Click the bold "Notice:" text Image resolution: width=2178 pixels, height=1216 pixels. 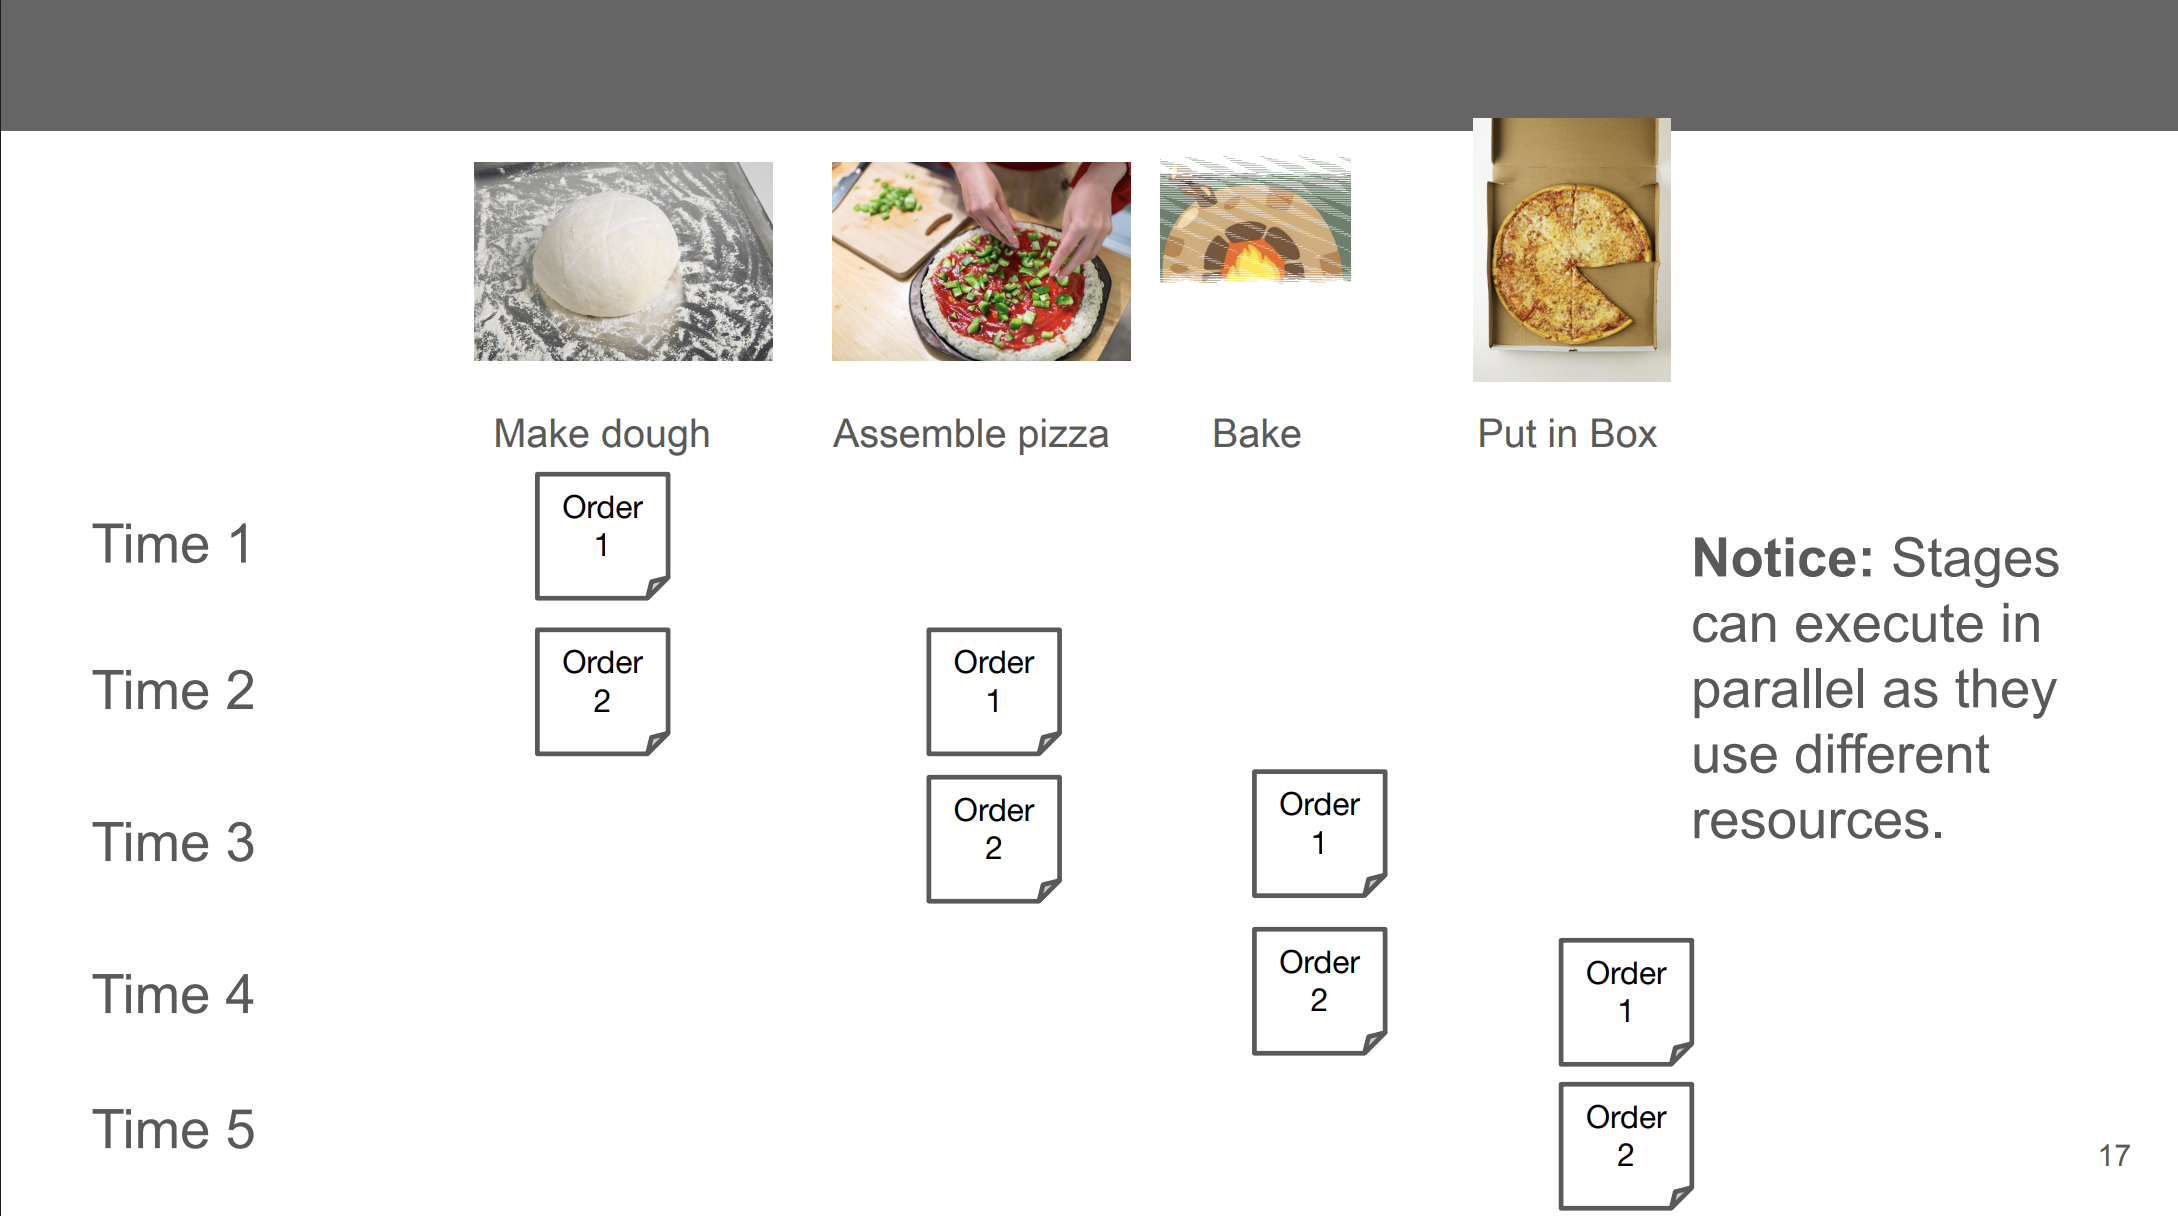(1782, 558)
